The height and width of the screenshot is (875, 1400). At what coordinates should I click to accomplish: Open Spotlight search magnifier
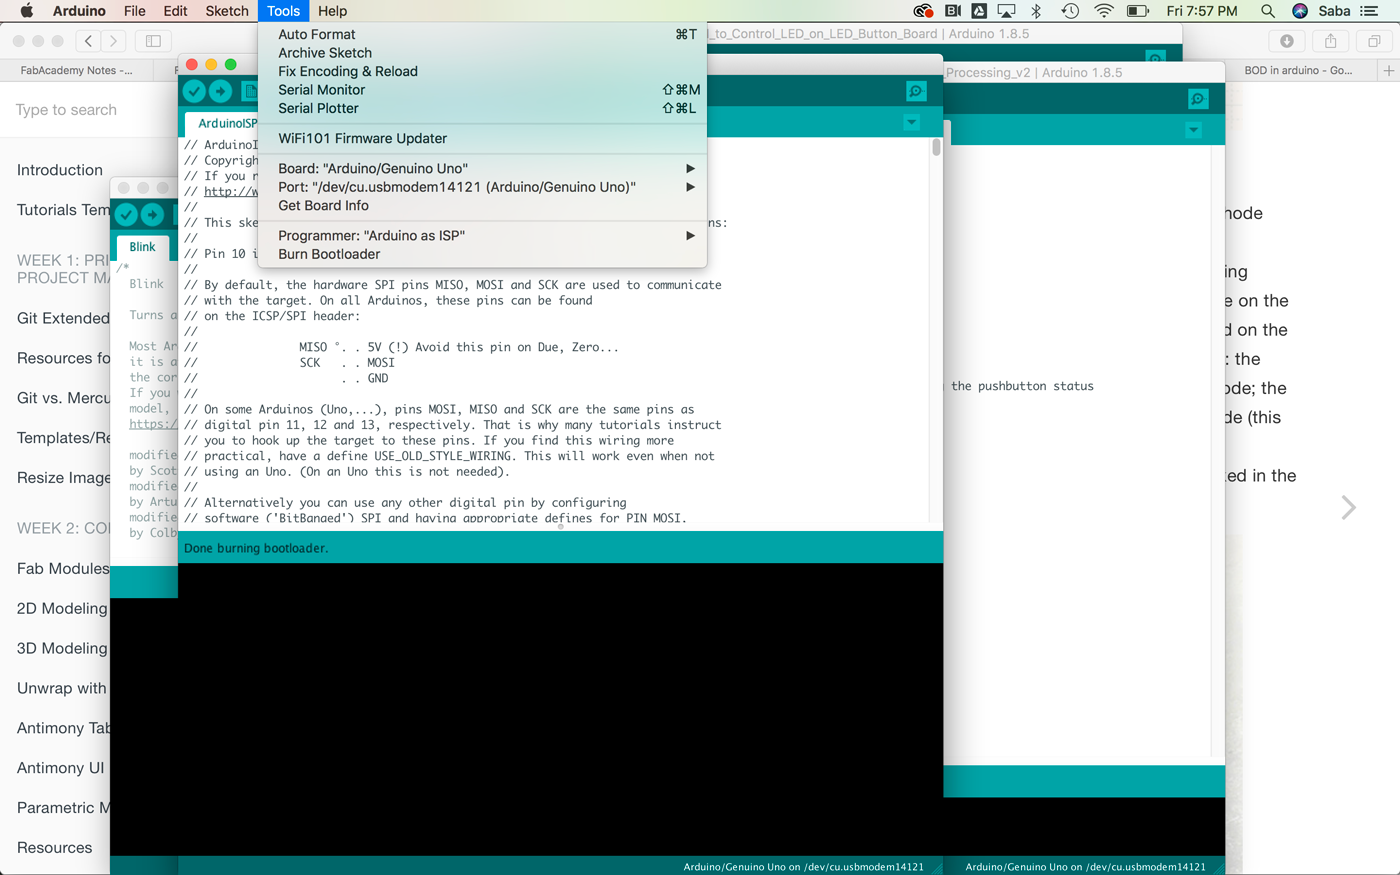[x=1268, y=11]
